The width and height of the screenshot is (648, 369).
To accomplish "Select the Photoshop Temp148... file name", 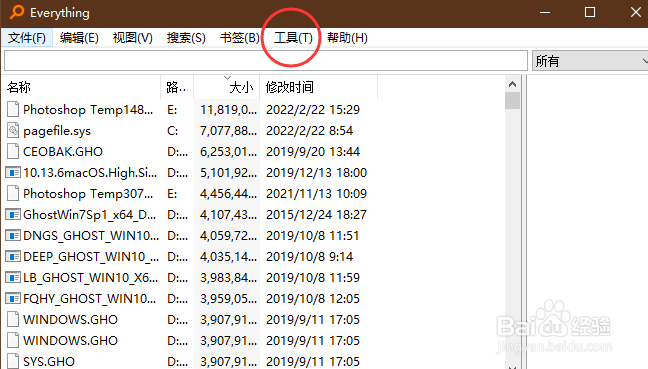I will [88, 110].
